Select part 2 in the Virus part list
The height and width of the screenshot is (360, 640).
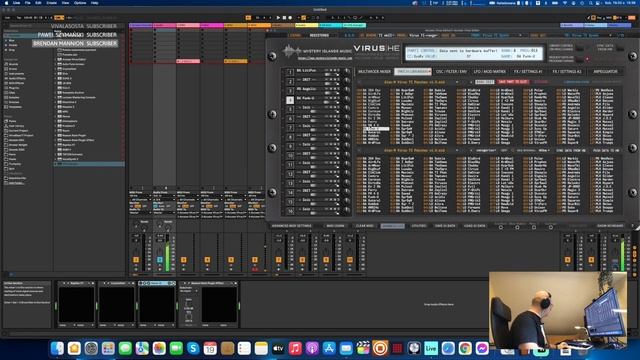click(290, 82)
